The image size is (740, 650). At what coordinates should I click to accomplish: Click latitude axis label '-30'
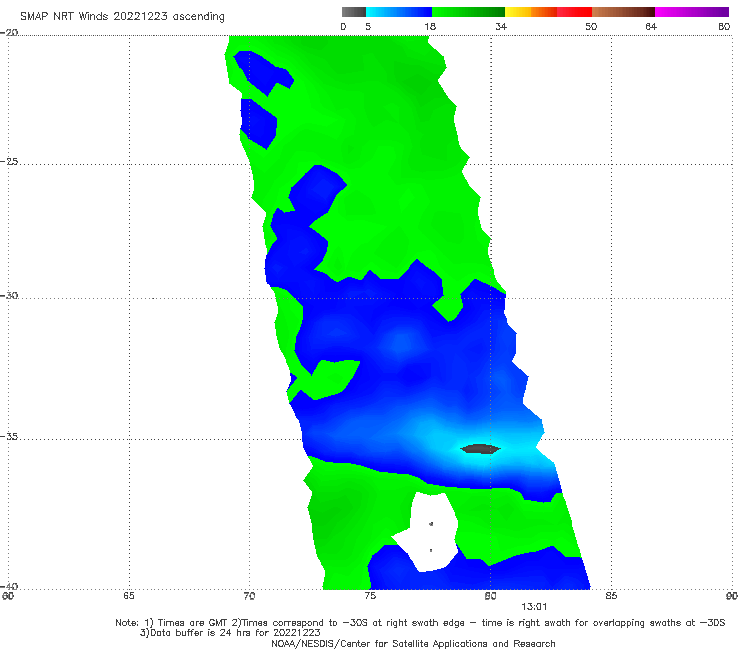[9, 295]
